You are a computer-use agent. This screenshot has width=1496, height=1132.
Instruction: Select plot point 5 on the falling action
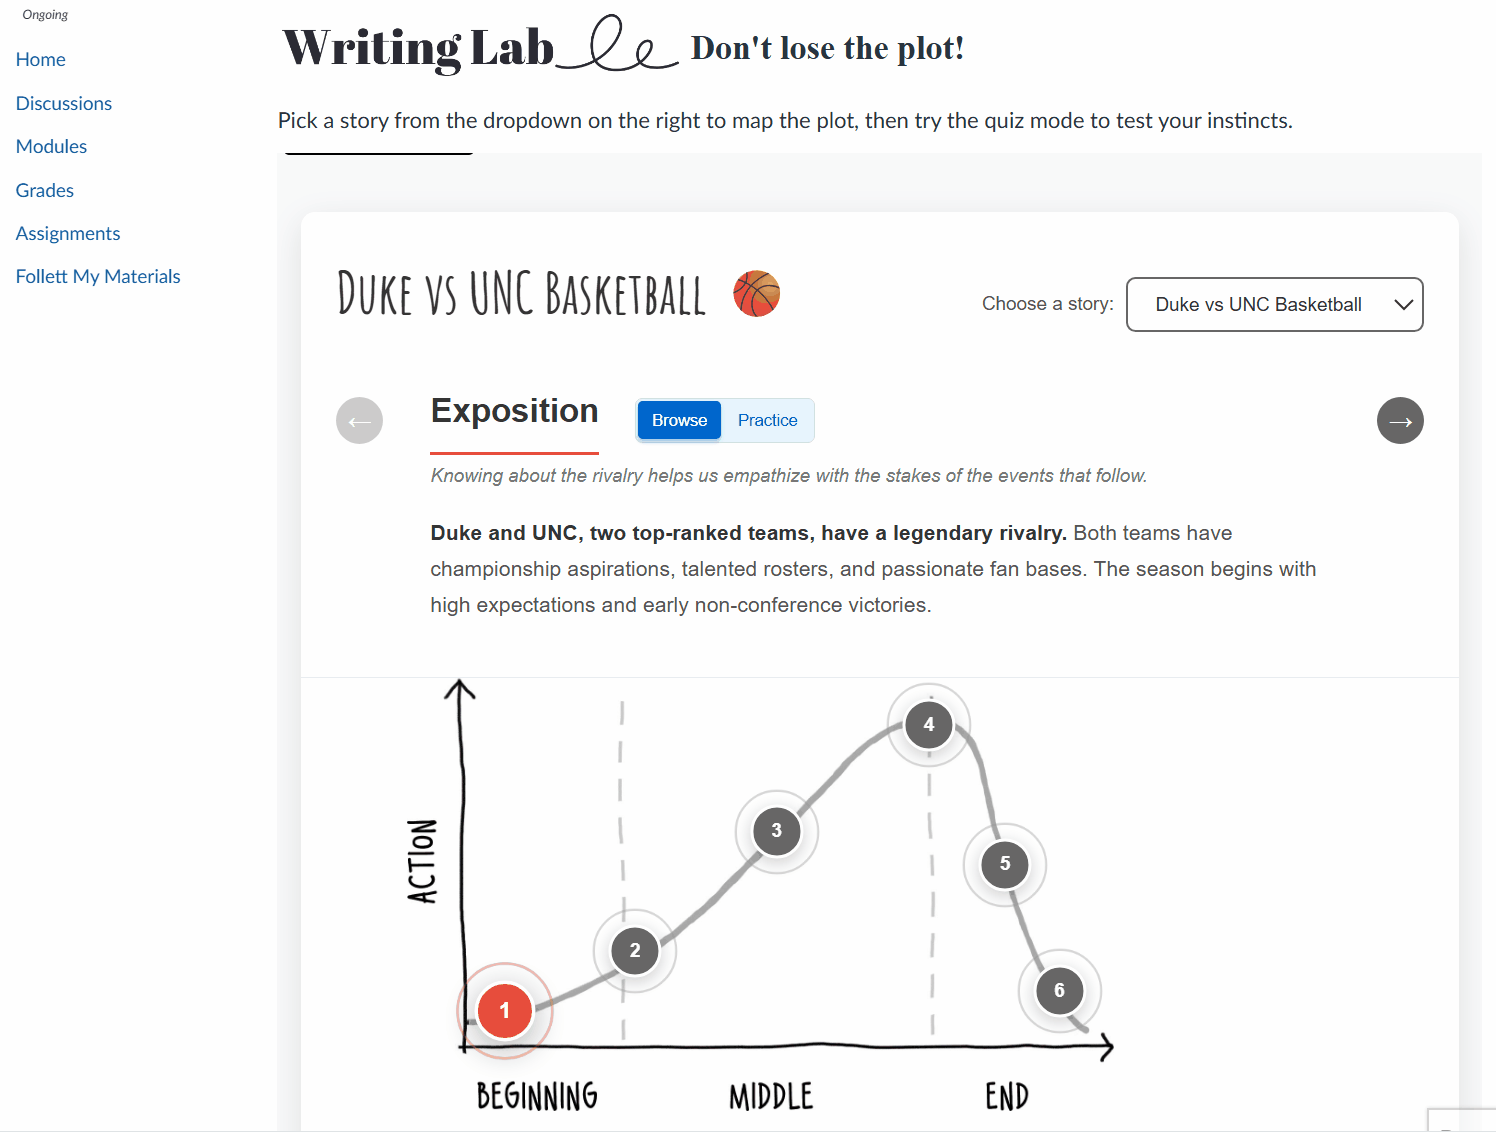[1005, 864]
